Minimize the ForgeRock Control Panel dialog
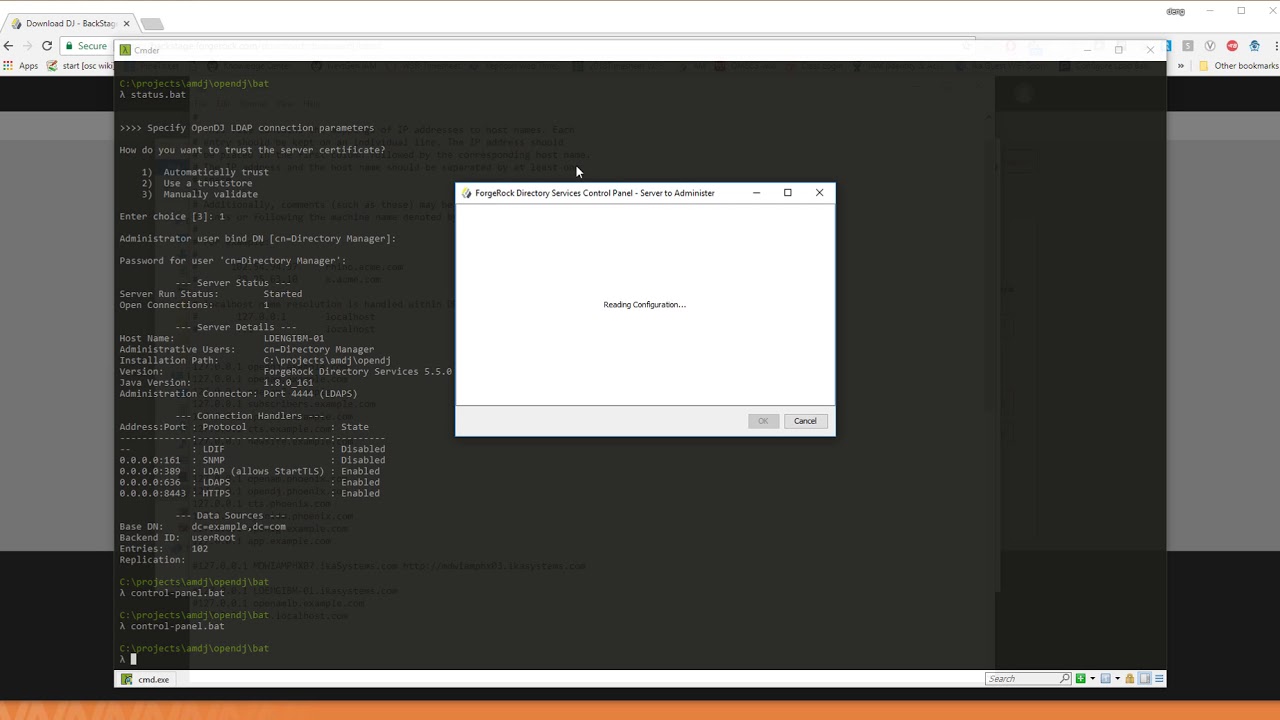1280x720 pixels. [x=756, y=193]
